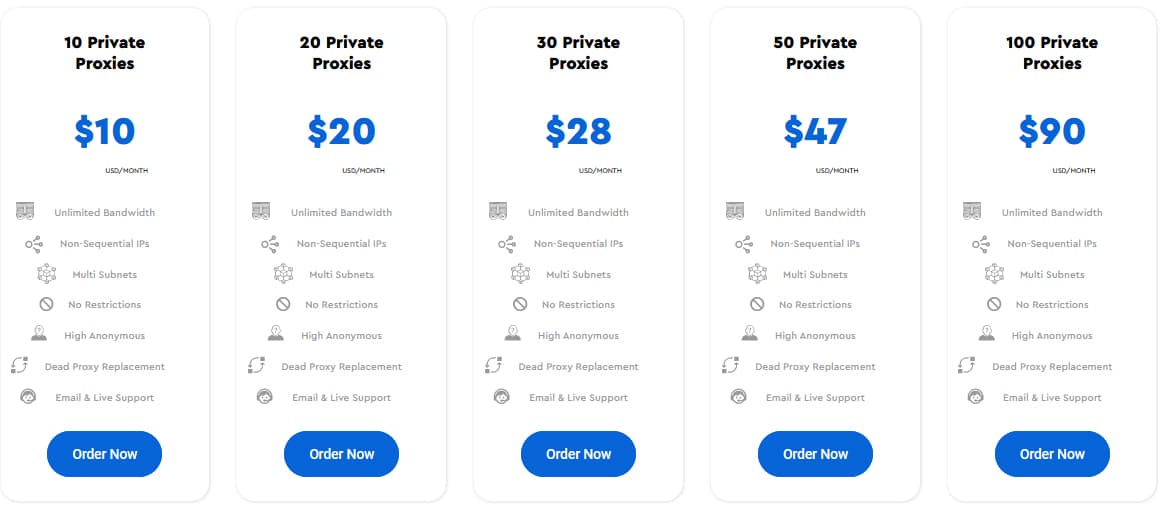The height and width of the screenshot is (508, 1162).
Task: Click the 100 Private Proxies heading
Action: 1052,53
